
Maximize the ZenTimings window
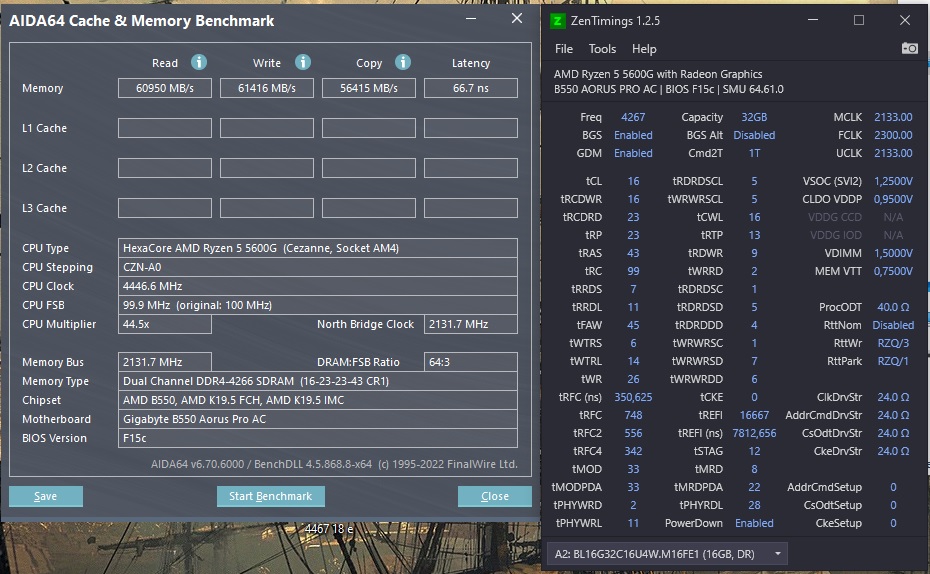tap(858, 20)
